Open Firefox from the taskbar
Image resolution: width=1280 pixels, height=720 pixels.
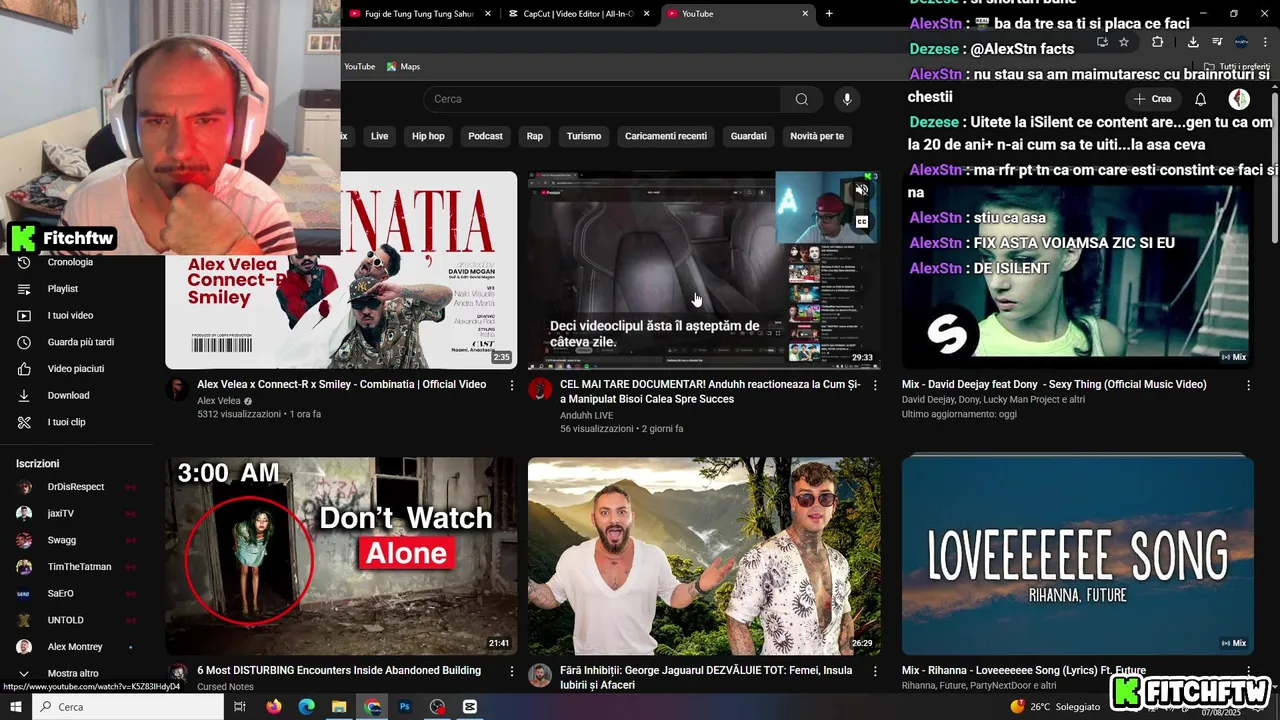[274, 707]
